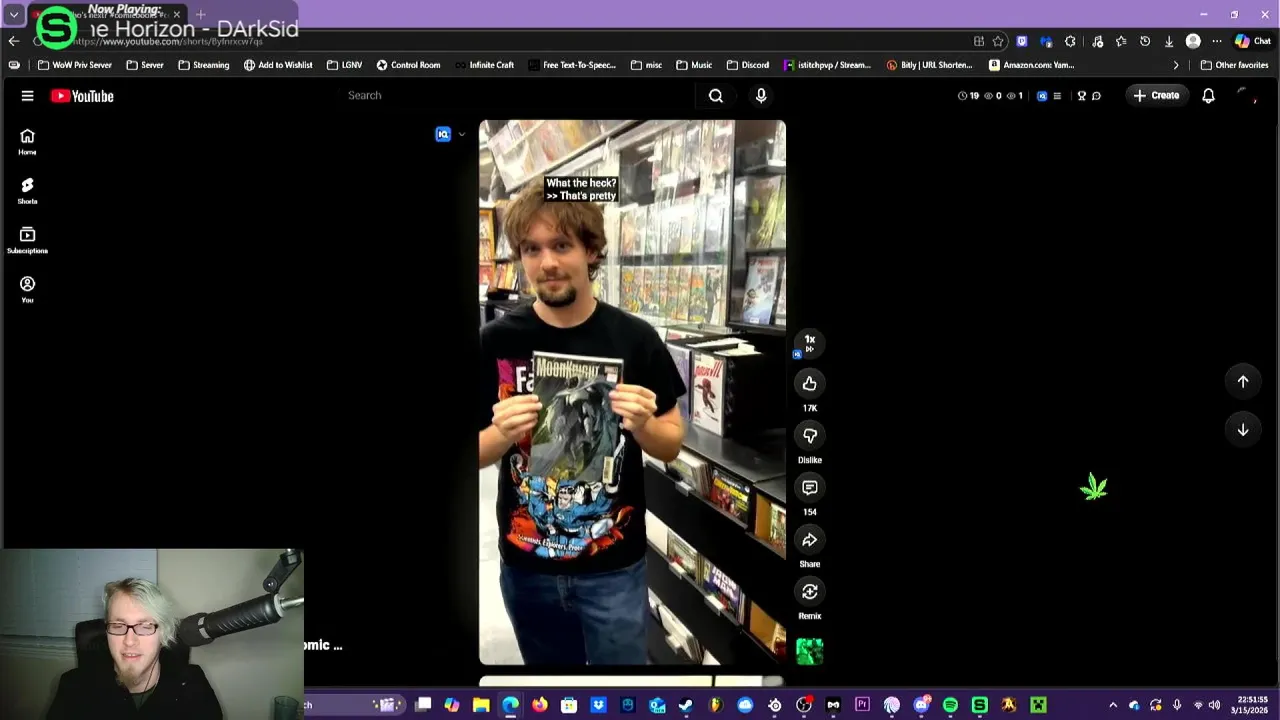Open Bitly URL Shortener bookmark

(929, 65)
